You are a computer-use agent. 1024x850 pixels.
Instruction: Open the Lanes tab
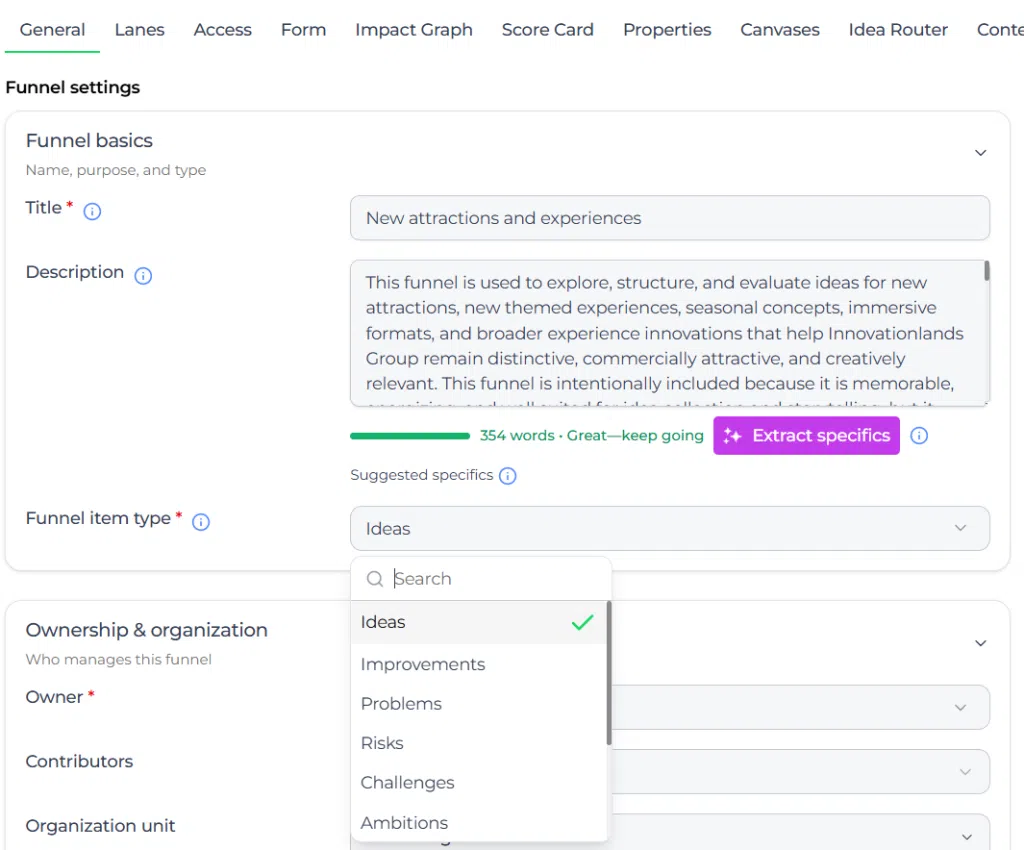139,30
